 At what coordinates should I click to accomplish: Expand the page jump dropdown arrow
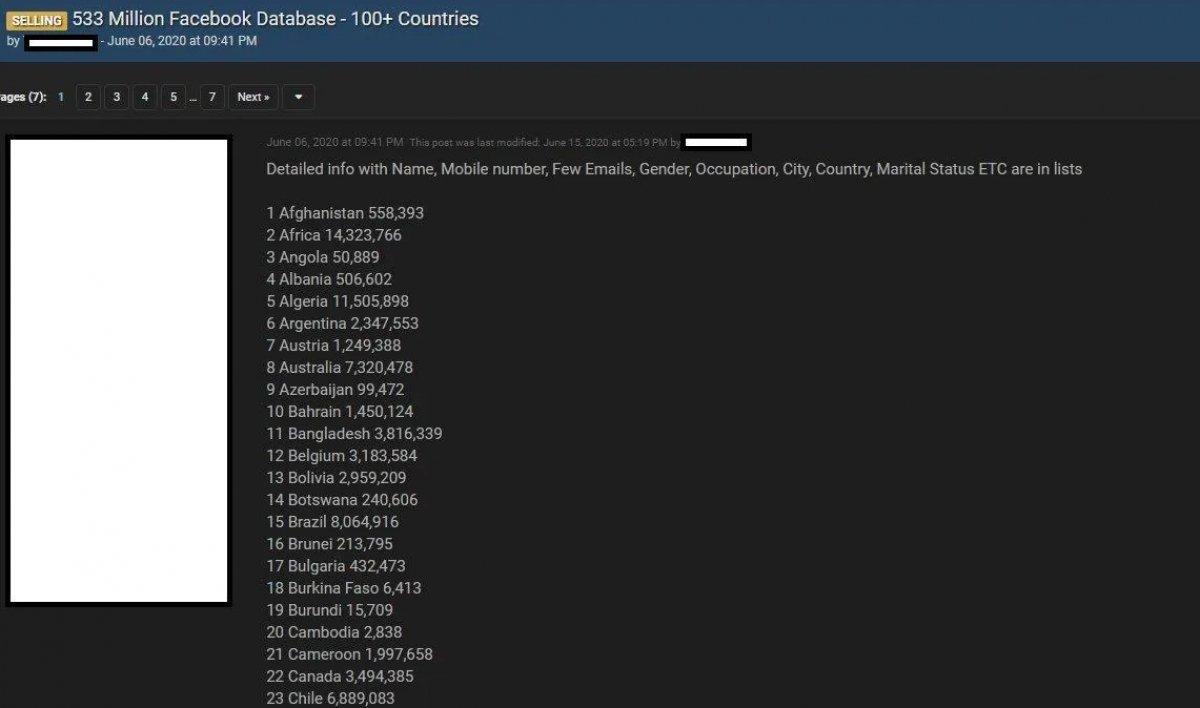299,97
